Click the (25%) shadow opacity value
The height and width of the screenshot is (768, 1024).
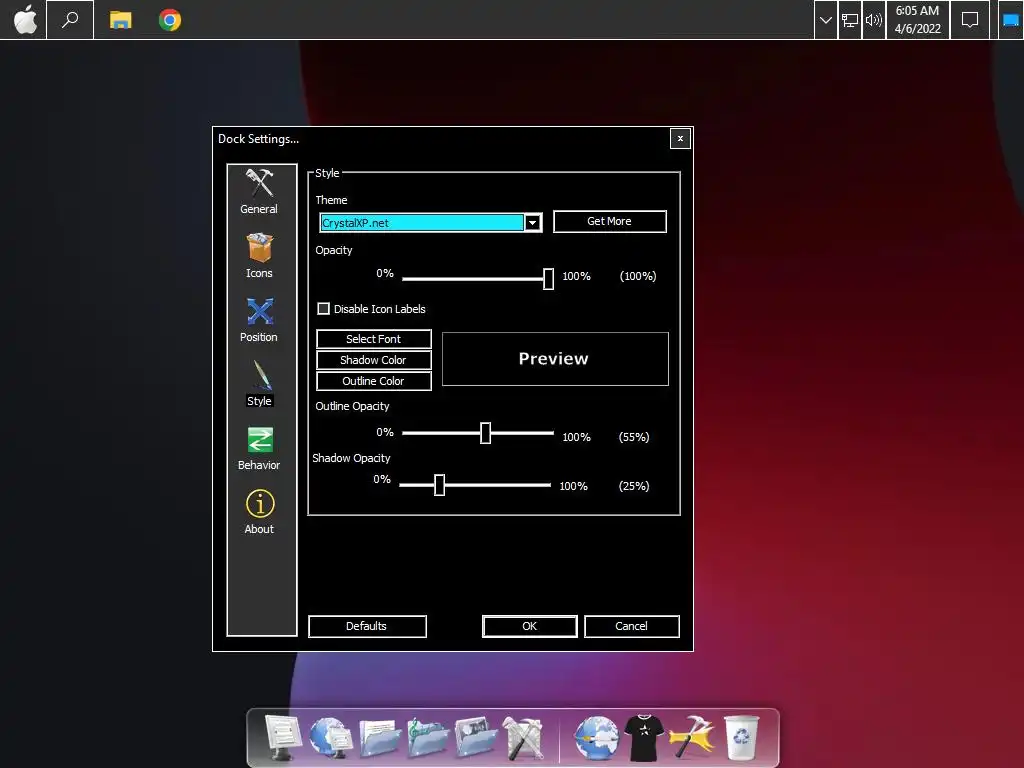coord(633,486)
